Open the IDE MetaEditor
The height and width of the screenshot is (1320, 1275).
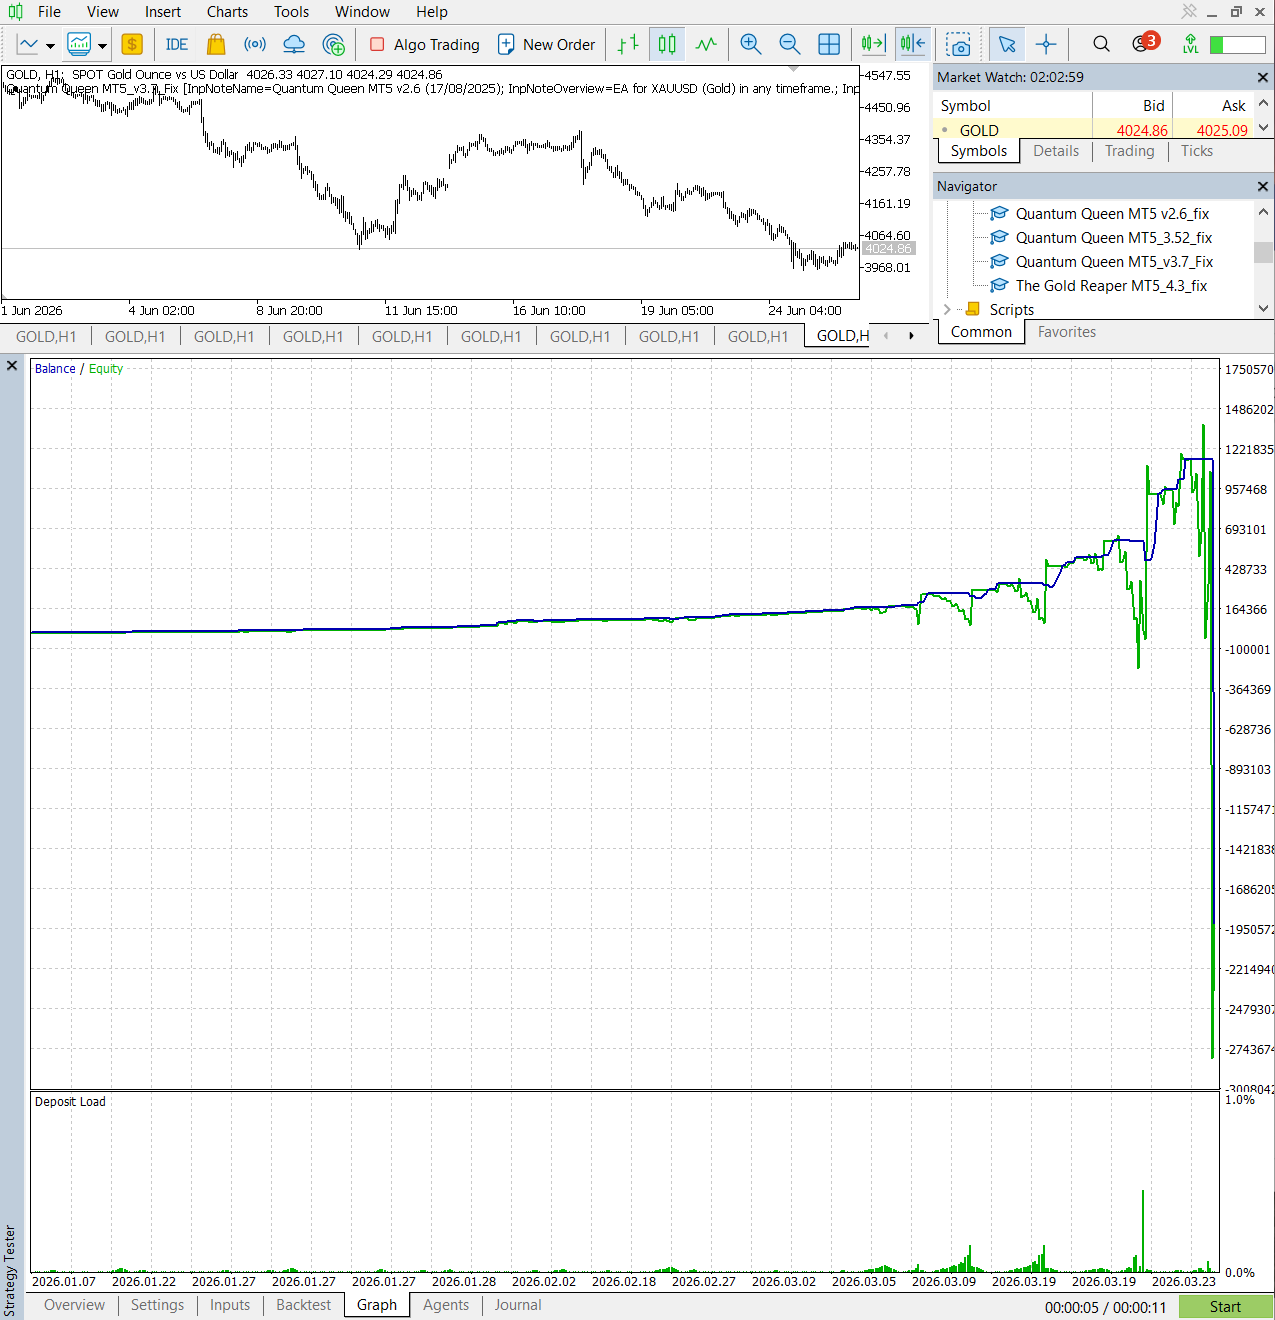pyautogui.click(x=177, y=44)
